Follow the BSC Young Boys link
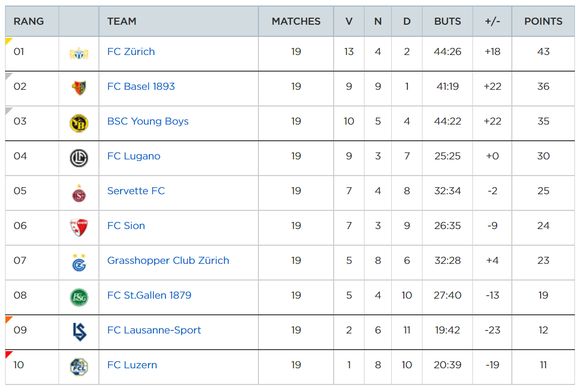 (148, 121)
